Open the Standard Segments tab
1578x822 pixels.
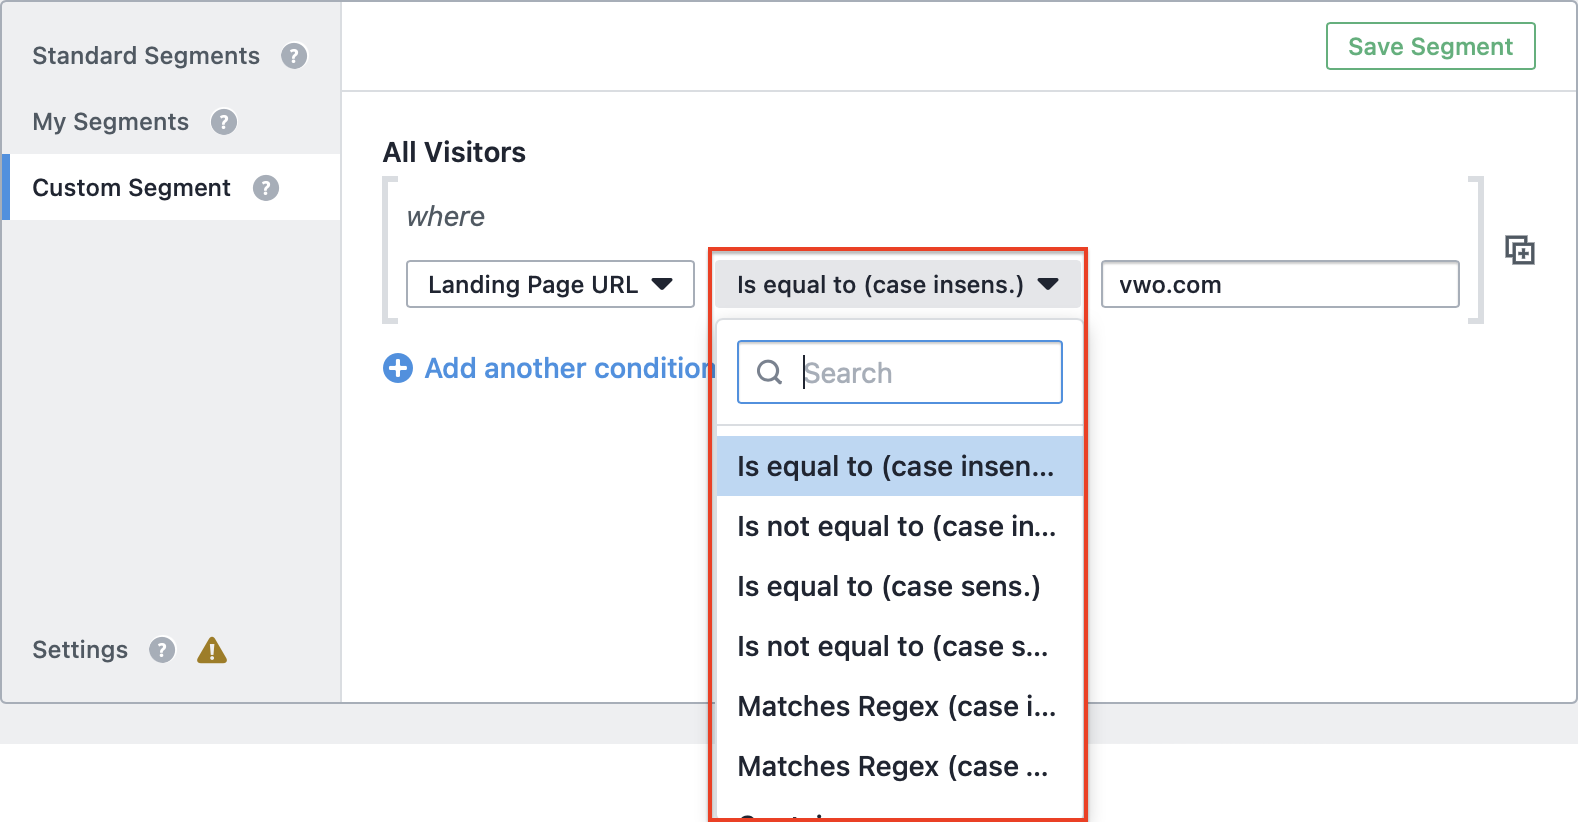point(146,56)
